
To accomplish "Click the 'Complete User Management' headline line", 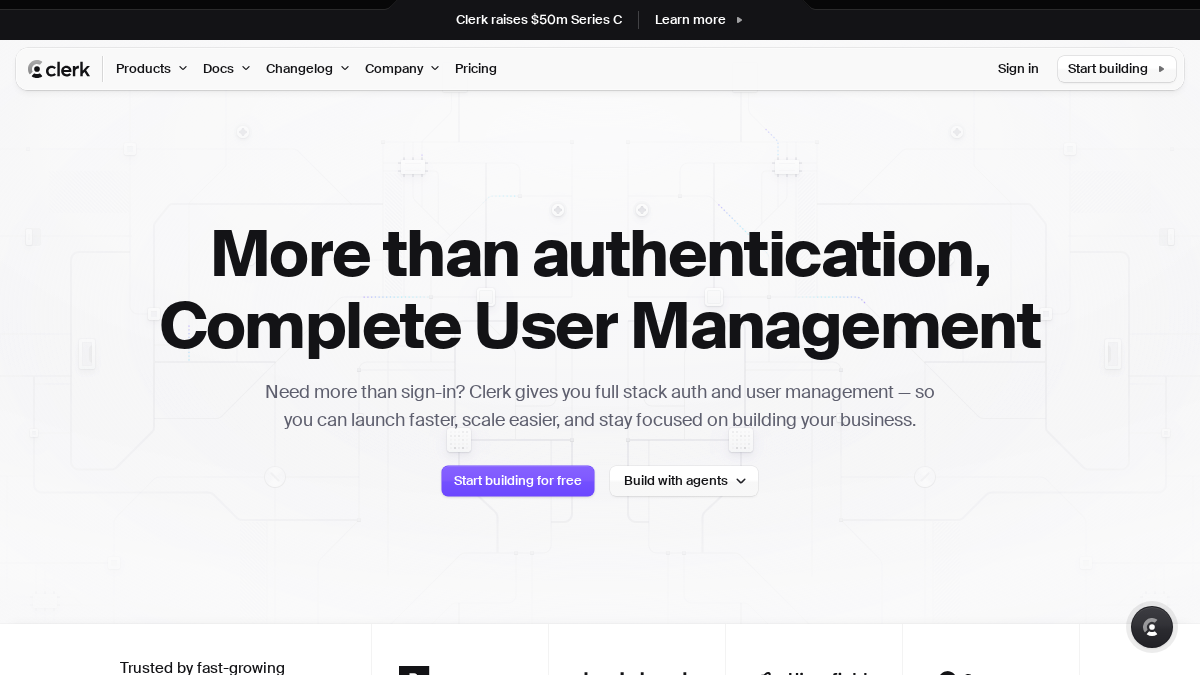I will click(x=600, y=327).
